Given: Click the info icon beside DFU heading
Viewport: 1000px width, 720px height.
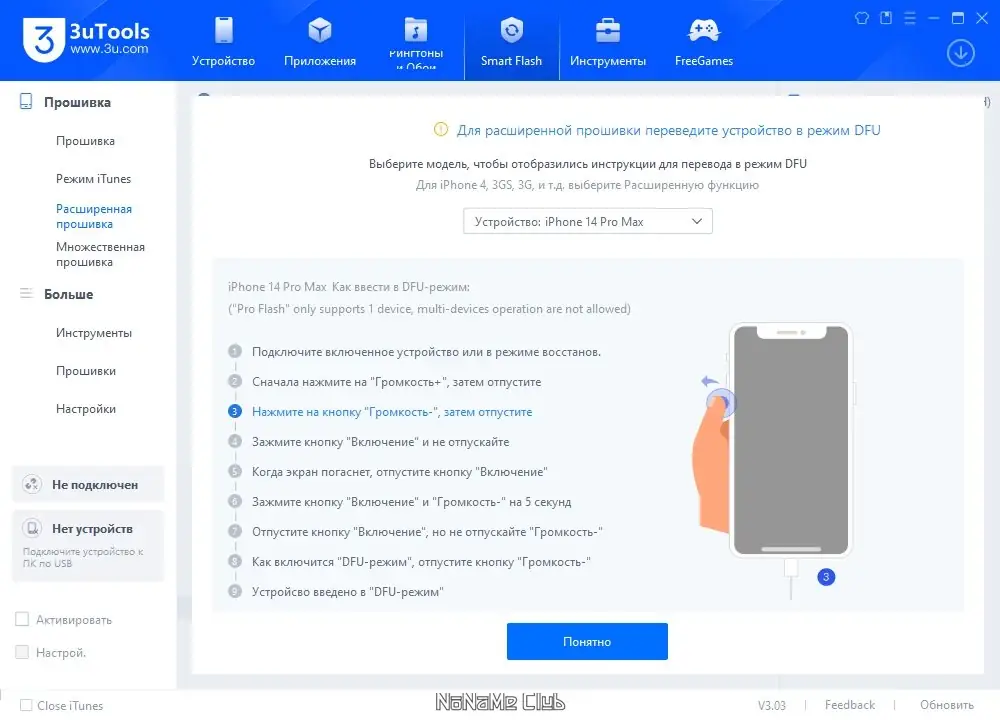Looking at the screenshot, I should 441,129.
